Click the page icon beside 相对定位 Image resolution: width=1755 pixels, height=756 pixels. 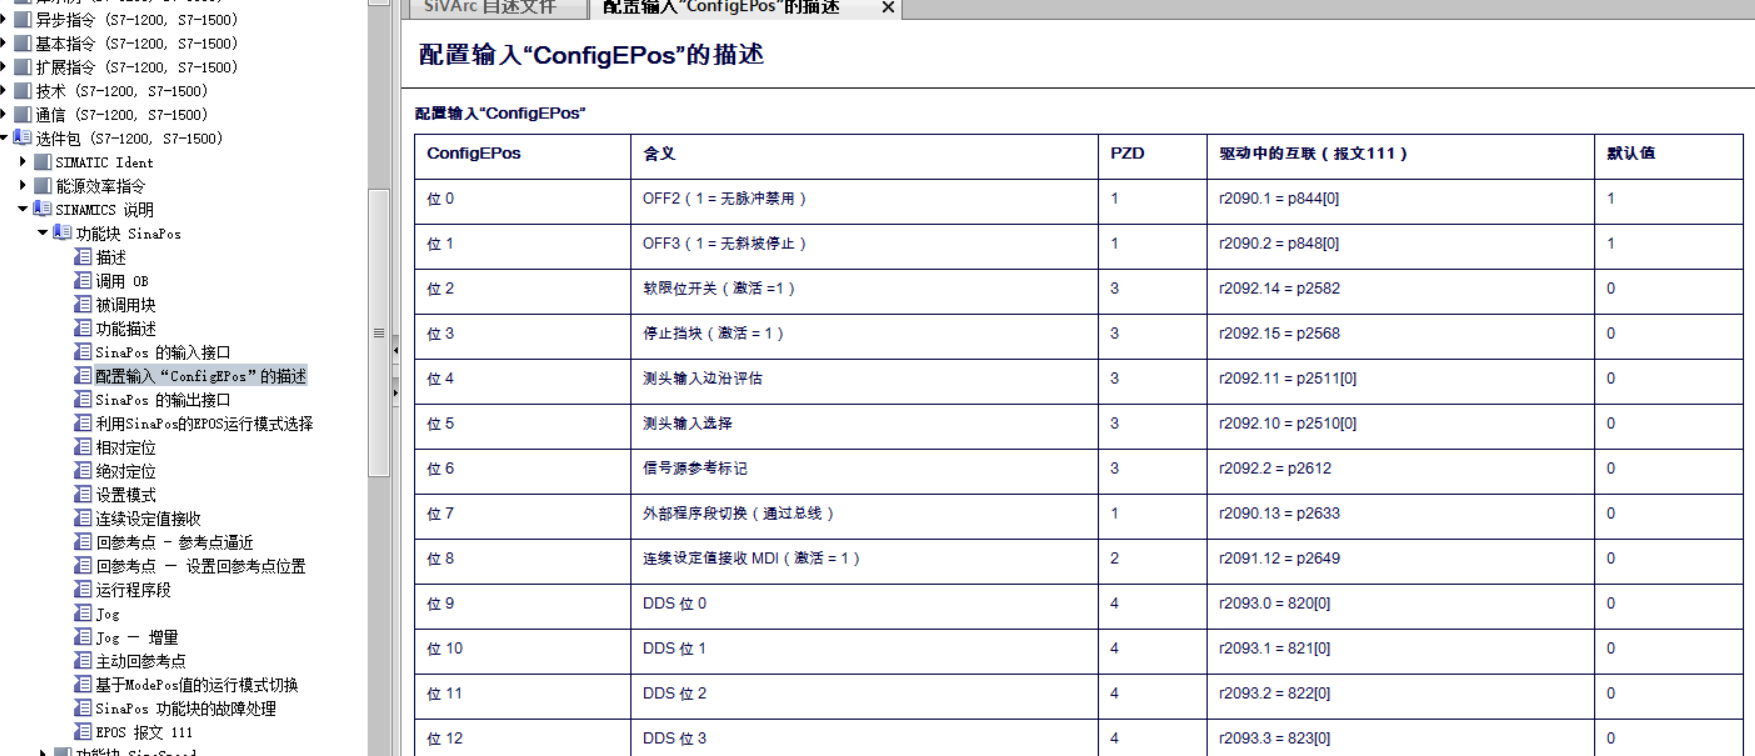(83, 447)
